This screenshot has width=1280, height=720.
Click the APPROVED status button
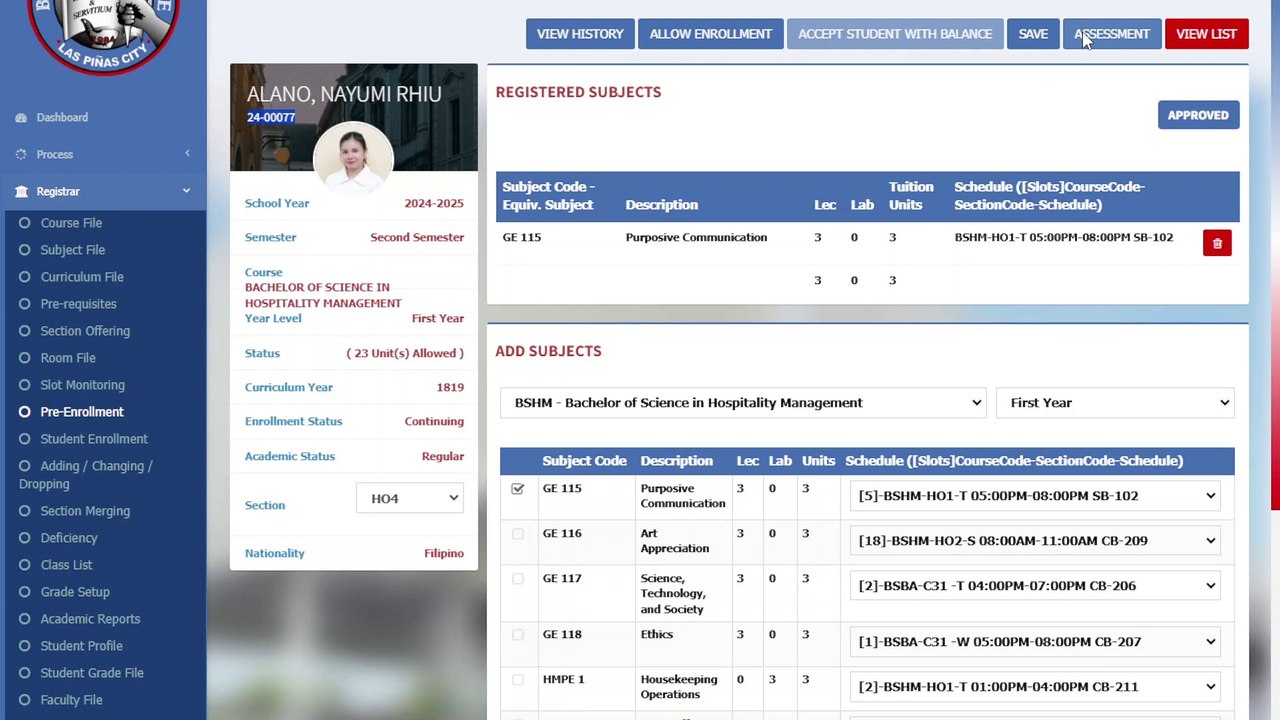click(x=1198, y=115)
